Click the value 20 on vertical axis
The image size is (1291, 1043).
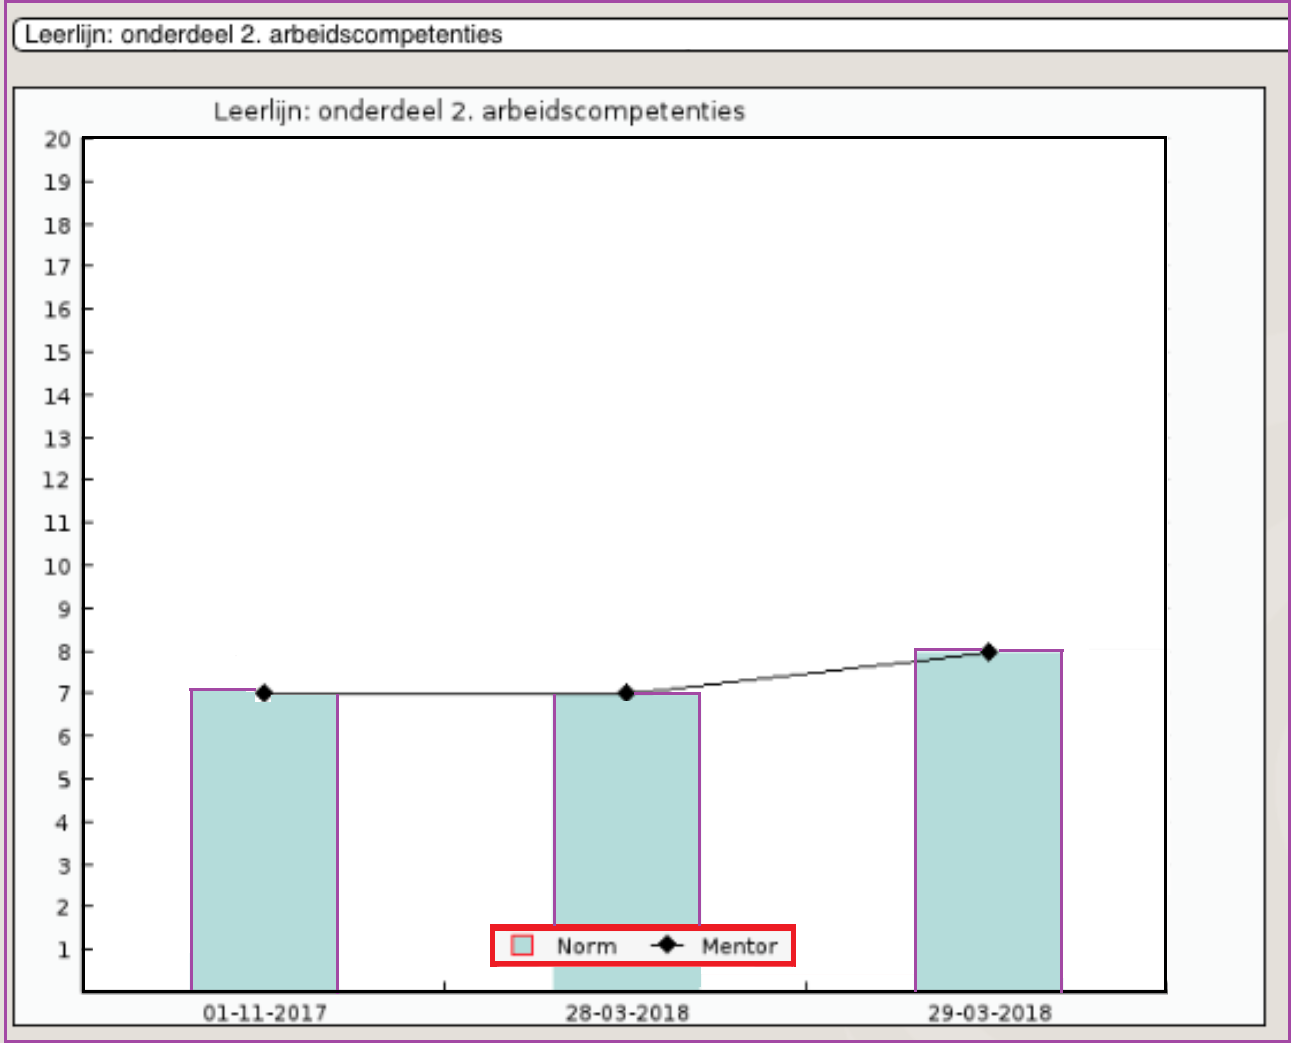[x=57, y=140]
